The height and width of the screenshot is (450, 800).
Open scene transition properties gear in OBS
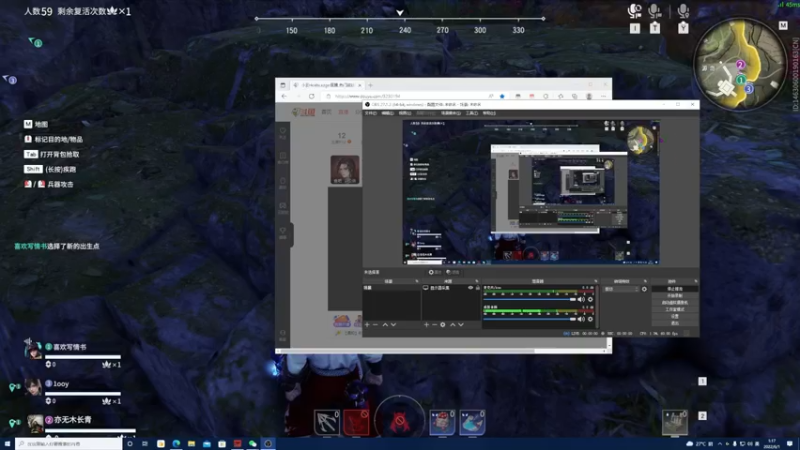[644, 289]
